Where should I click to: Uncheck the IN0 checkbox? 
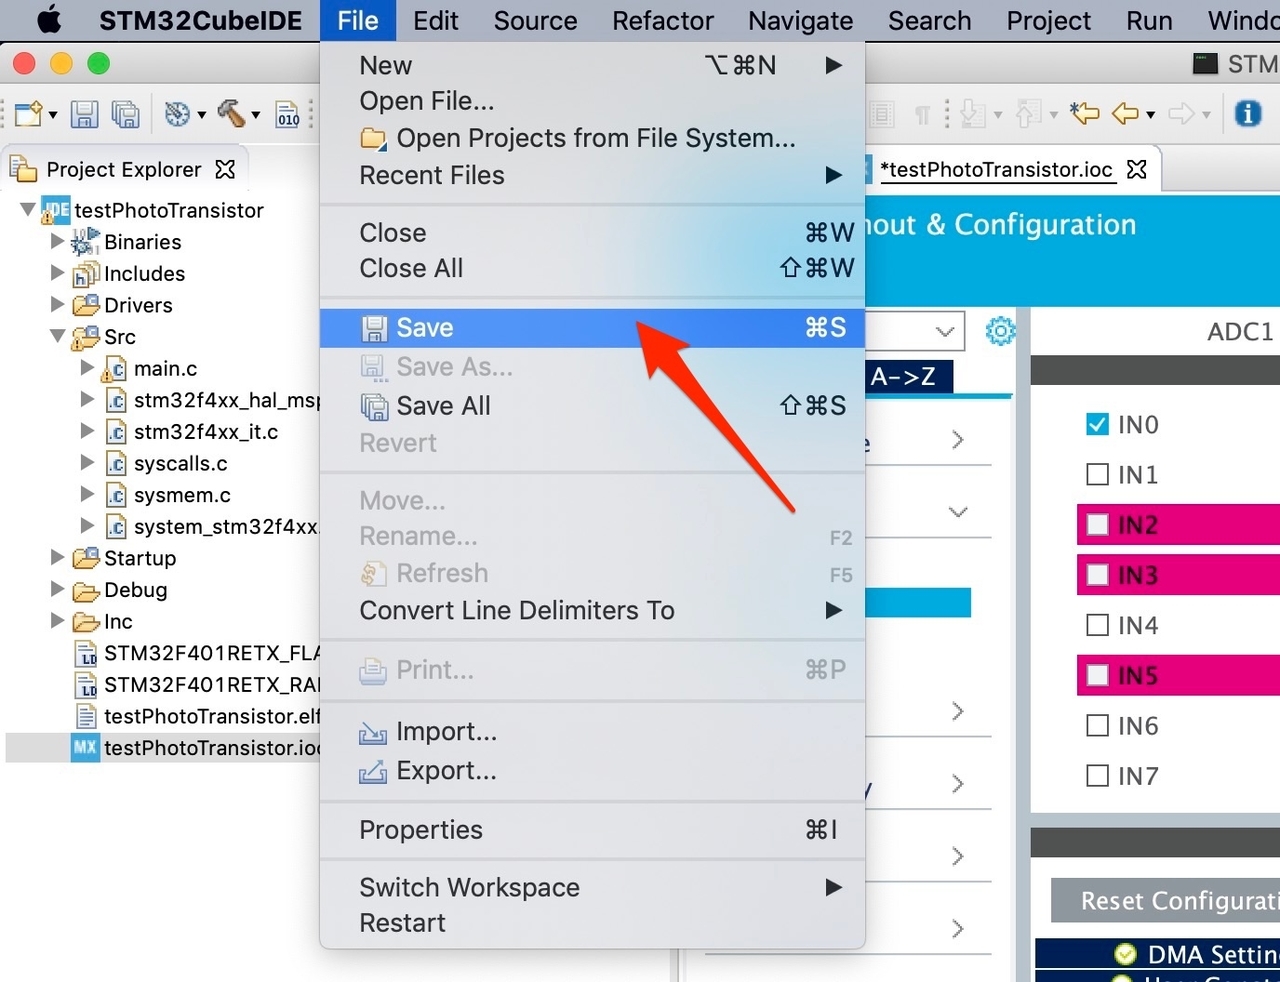coord(1097,425)
